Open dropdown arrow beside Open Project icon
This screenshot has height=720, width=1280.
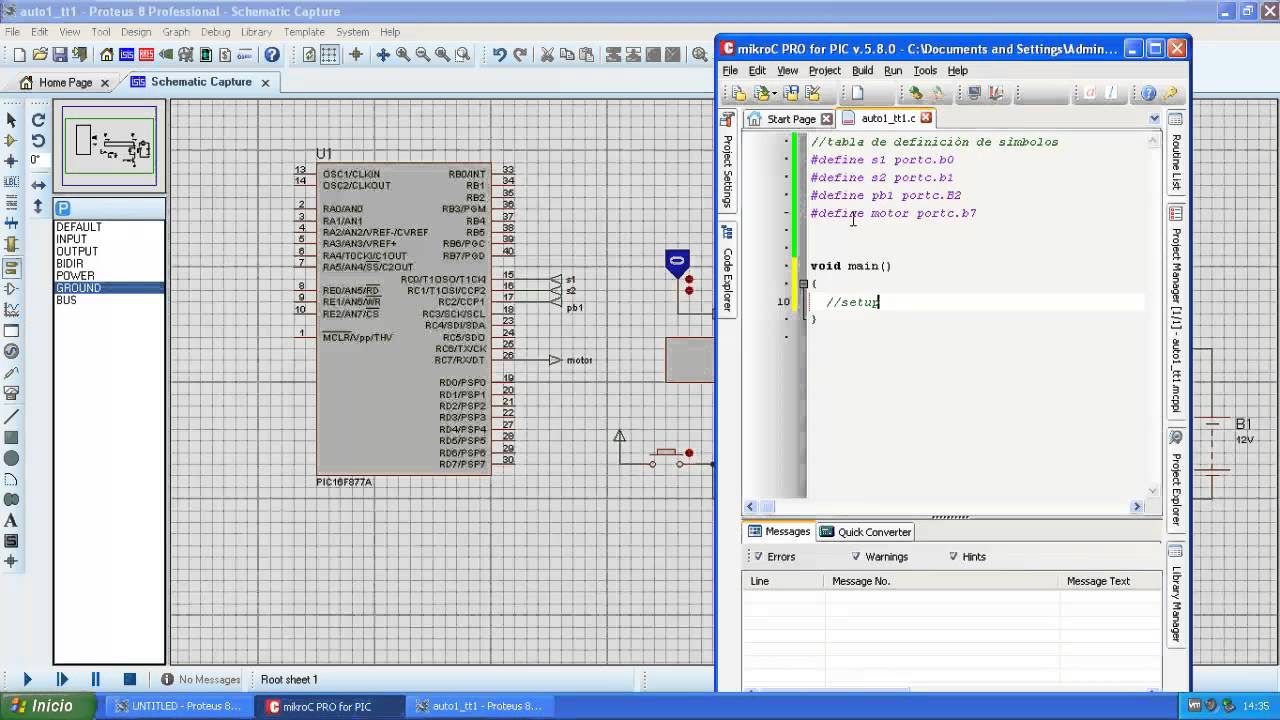pos(773,93)
